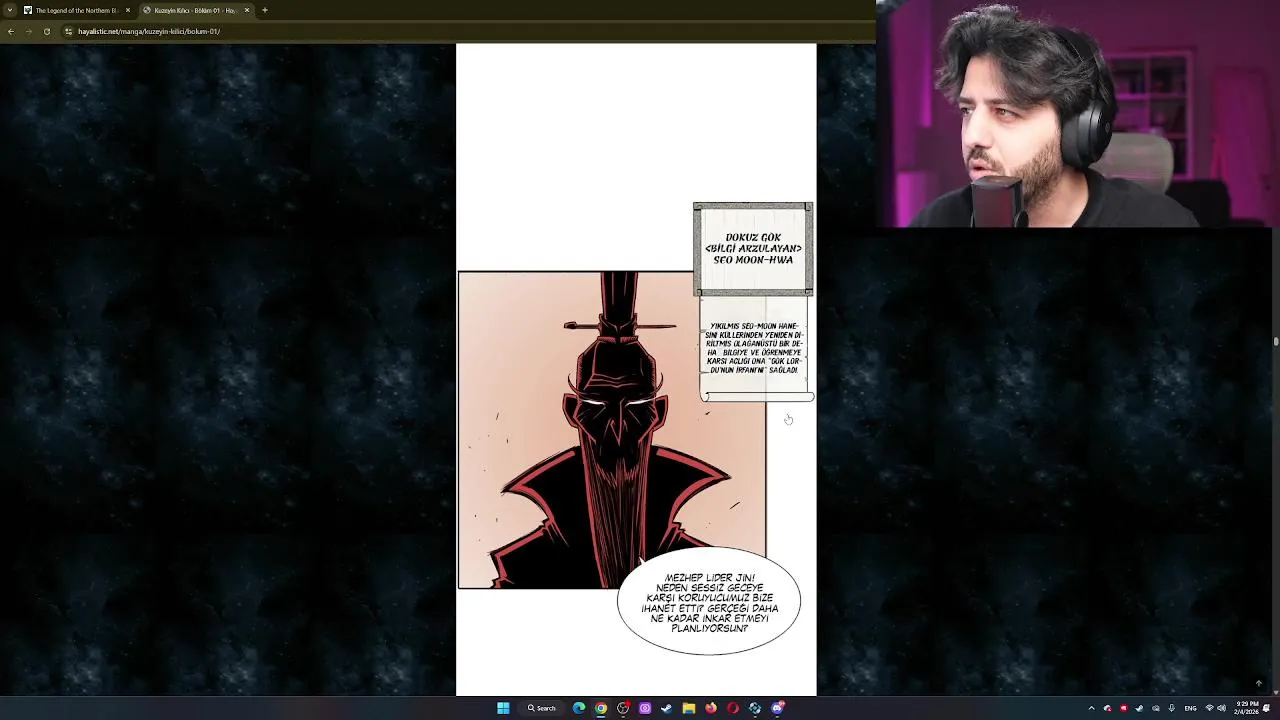1280x720 pixels.
Task: Close the Kuzeyin Kılıcı tab
Action: [247, 10]
